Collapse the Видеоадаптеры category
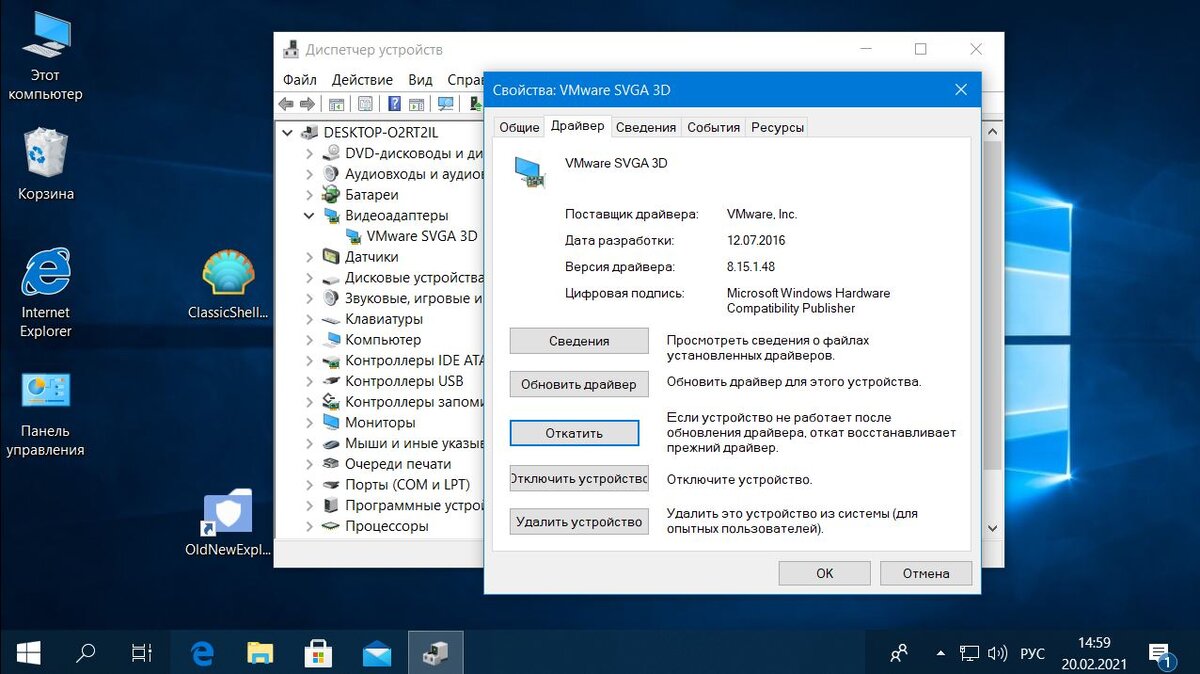The image size is (1200, 674). pyautogui.click(x=309, y=215)
